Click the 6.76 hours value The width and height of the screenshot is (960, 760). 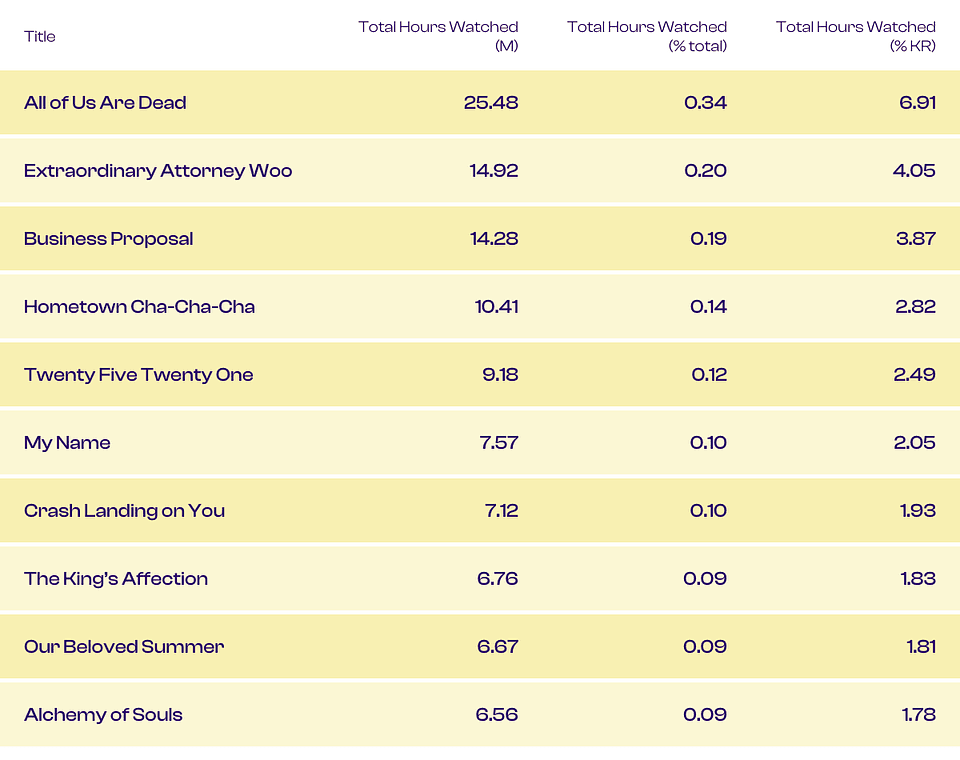(498, 578)
